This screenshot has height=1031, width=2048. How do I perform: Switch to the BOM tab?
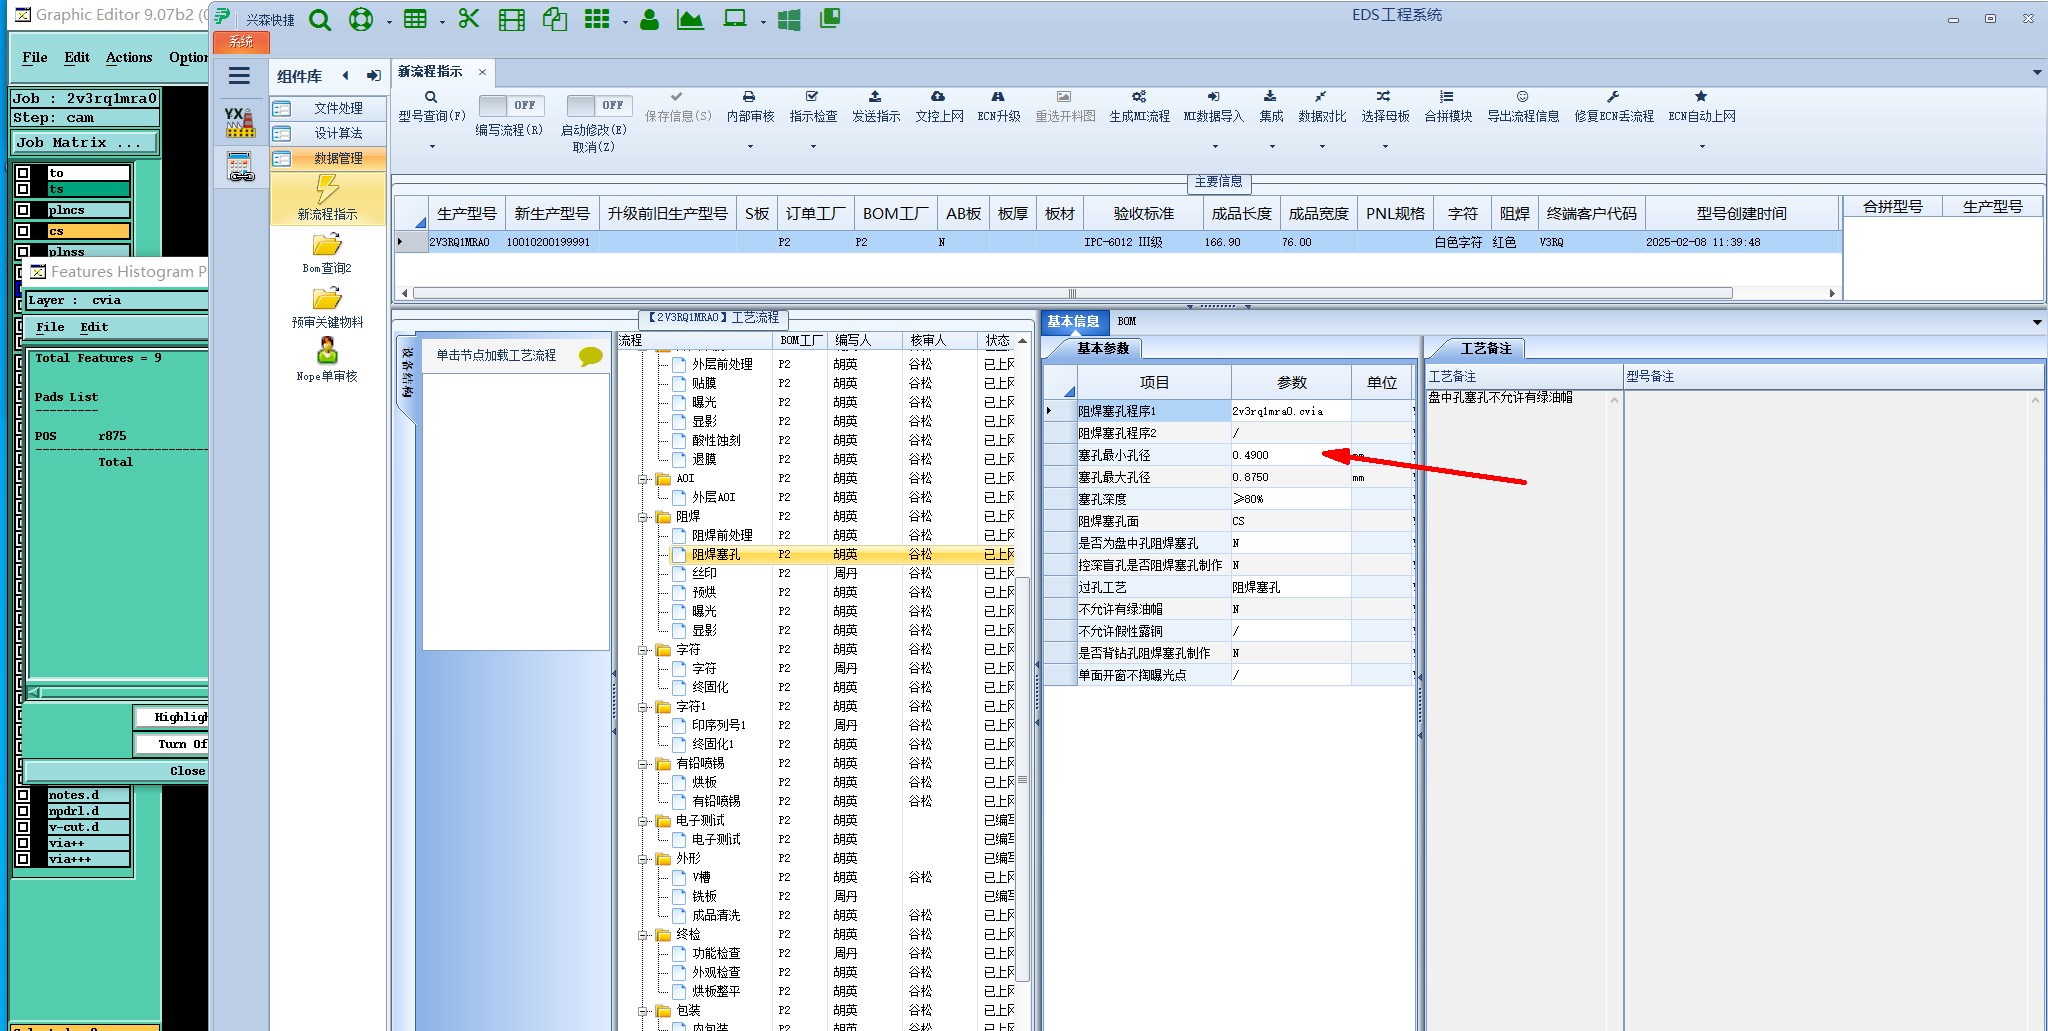point(1127,321)
